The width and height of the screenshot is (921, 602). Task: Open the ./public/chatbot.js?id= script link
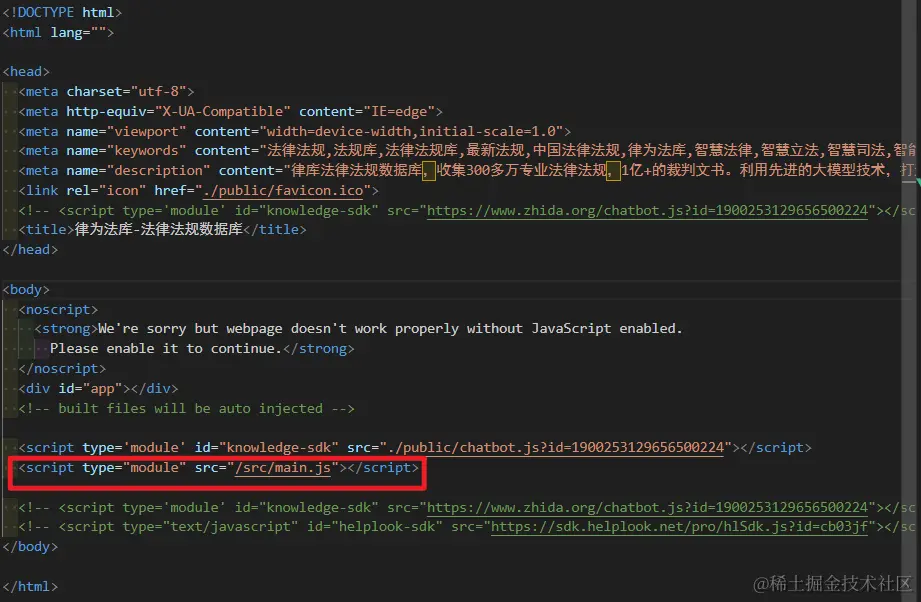point(556,448)
